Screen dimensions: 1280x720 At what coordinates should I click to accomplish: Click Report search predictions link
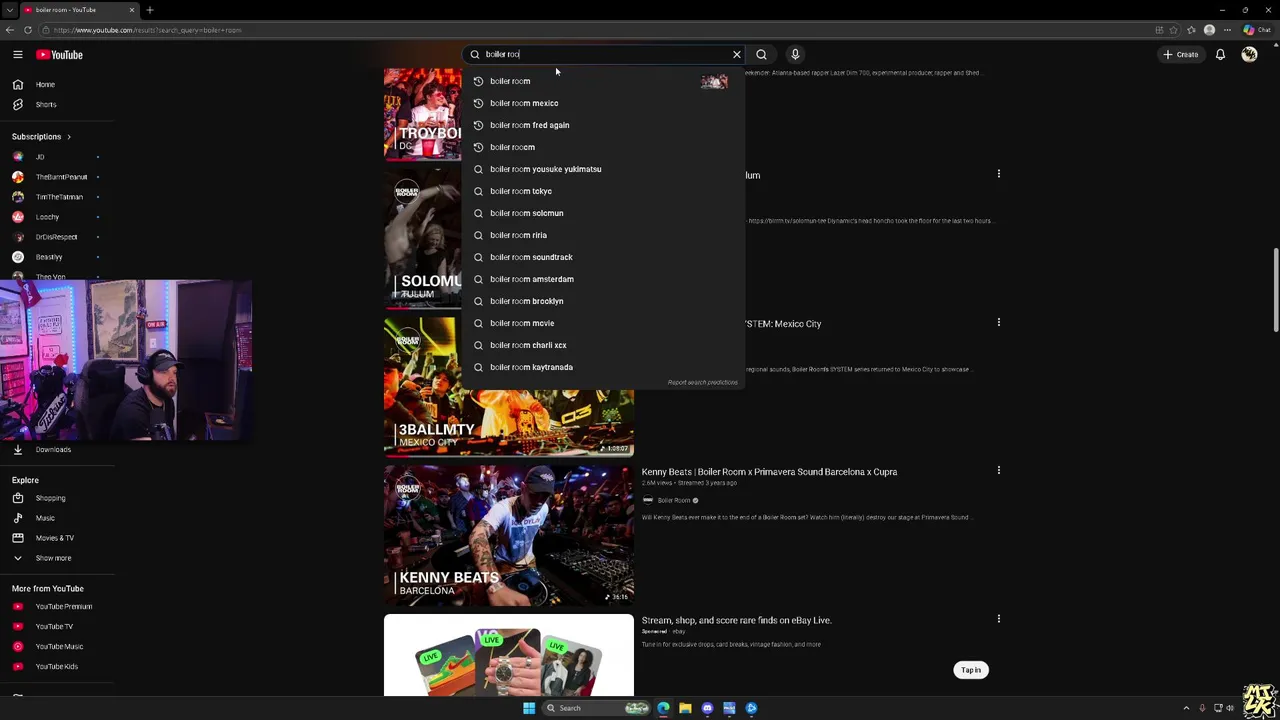[702, 382]
